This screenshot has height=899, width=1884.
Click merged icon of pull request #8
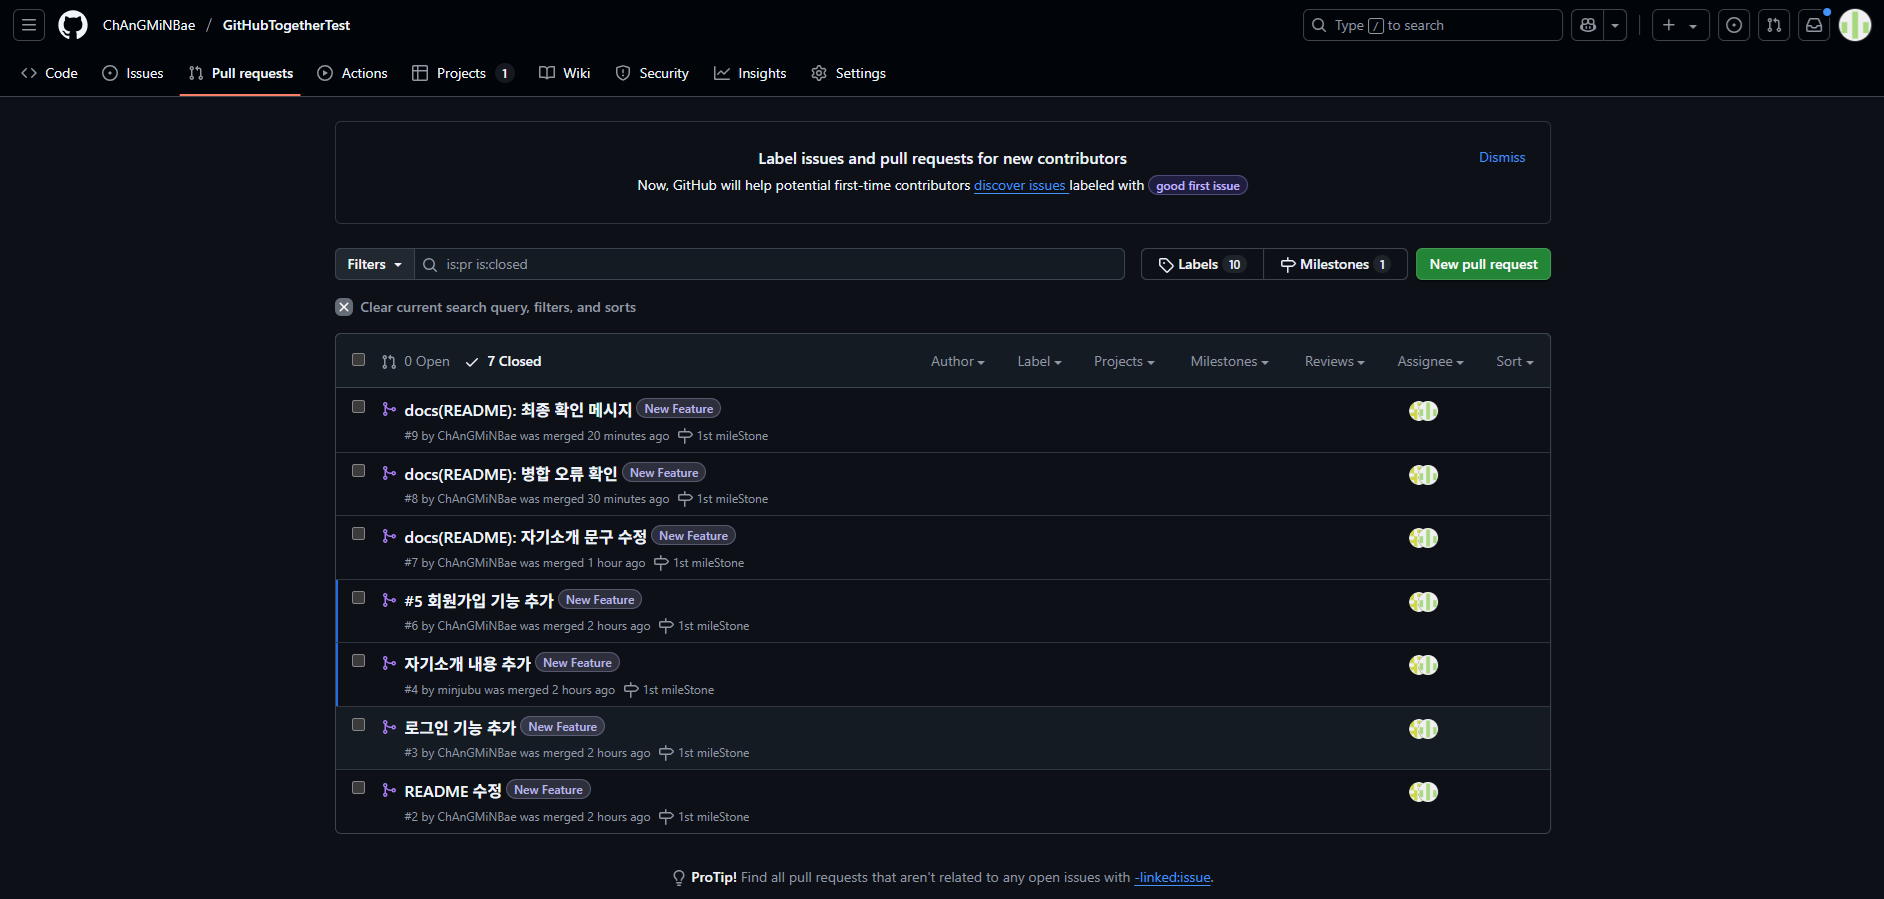(x=389, y=472)
